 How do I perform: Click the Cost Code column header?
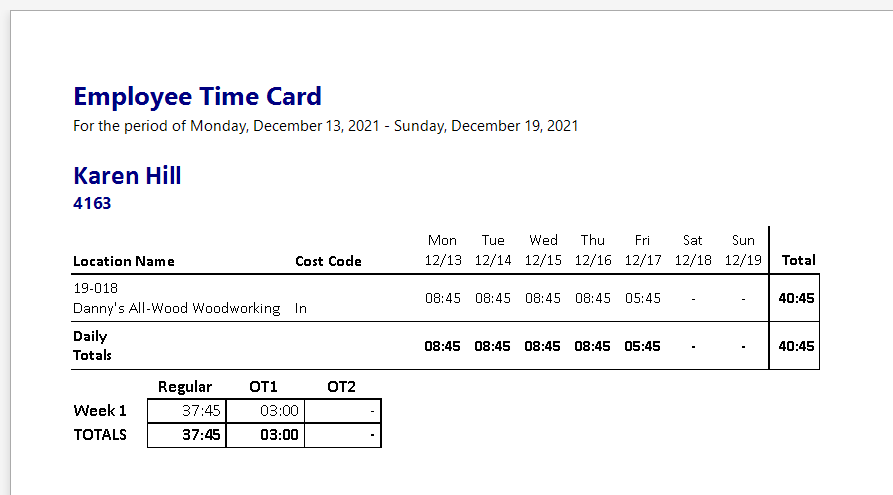(328, 261)
